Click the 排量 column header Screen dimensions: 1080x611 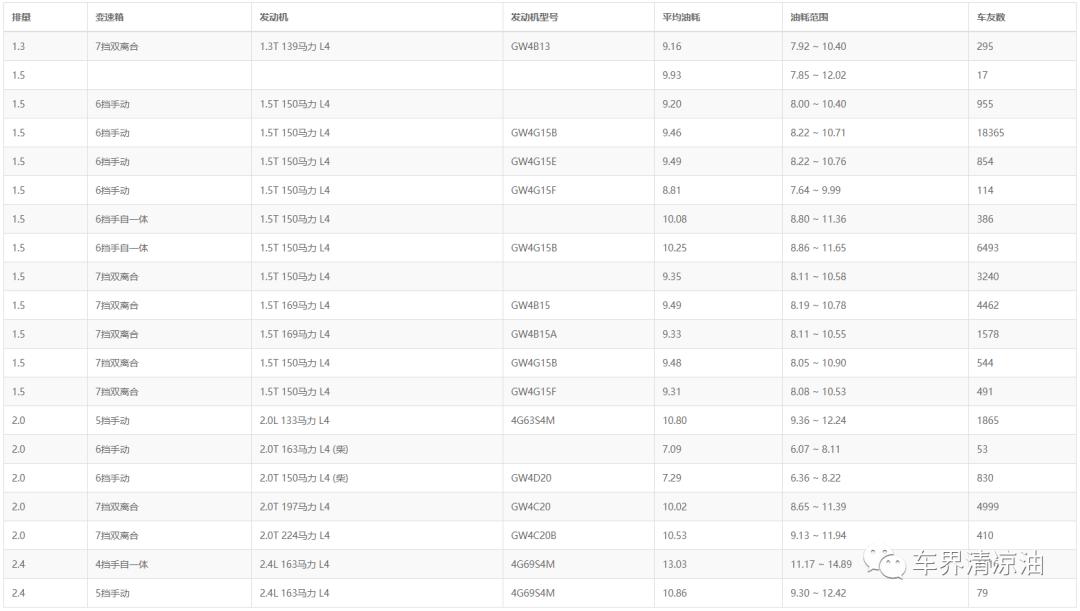pyautogui.click(x=21, y=17)
